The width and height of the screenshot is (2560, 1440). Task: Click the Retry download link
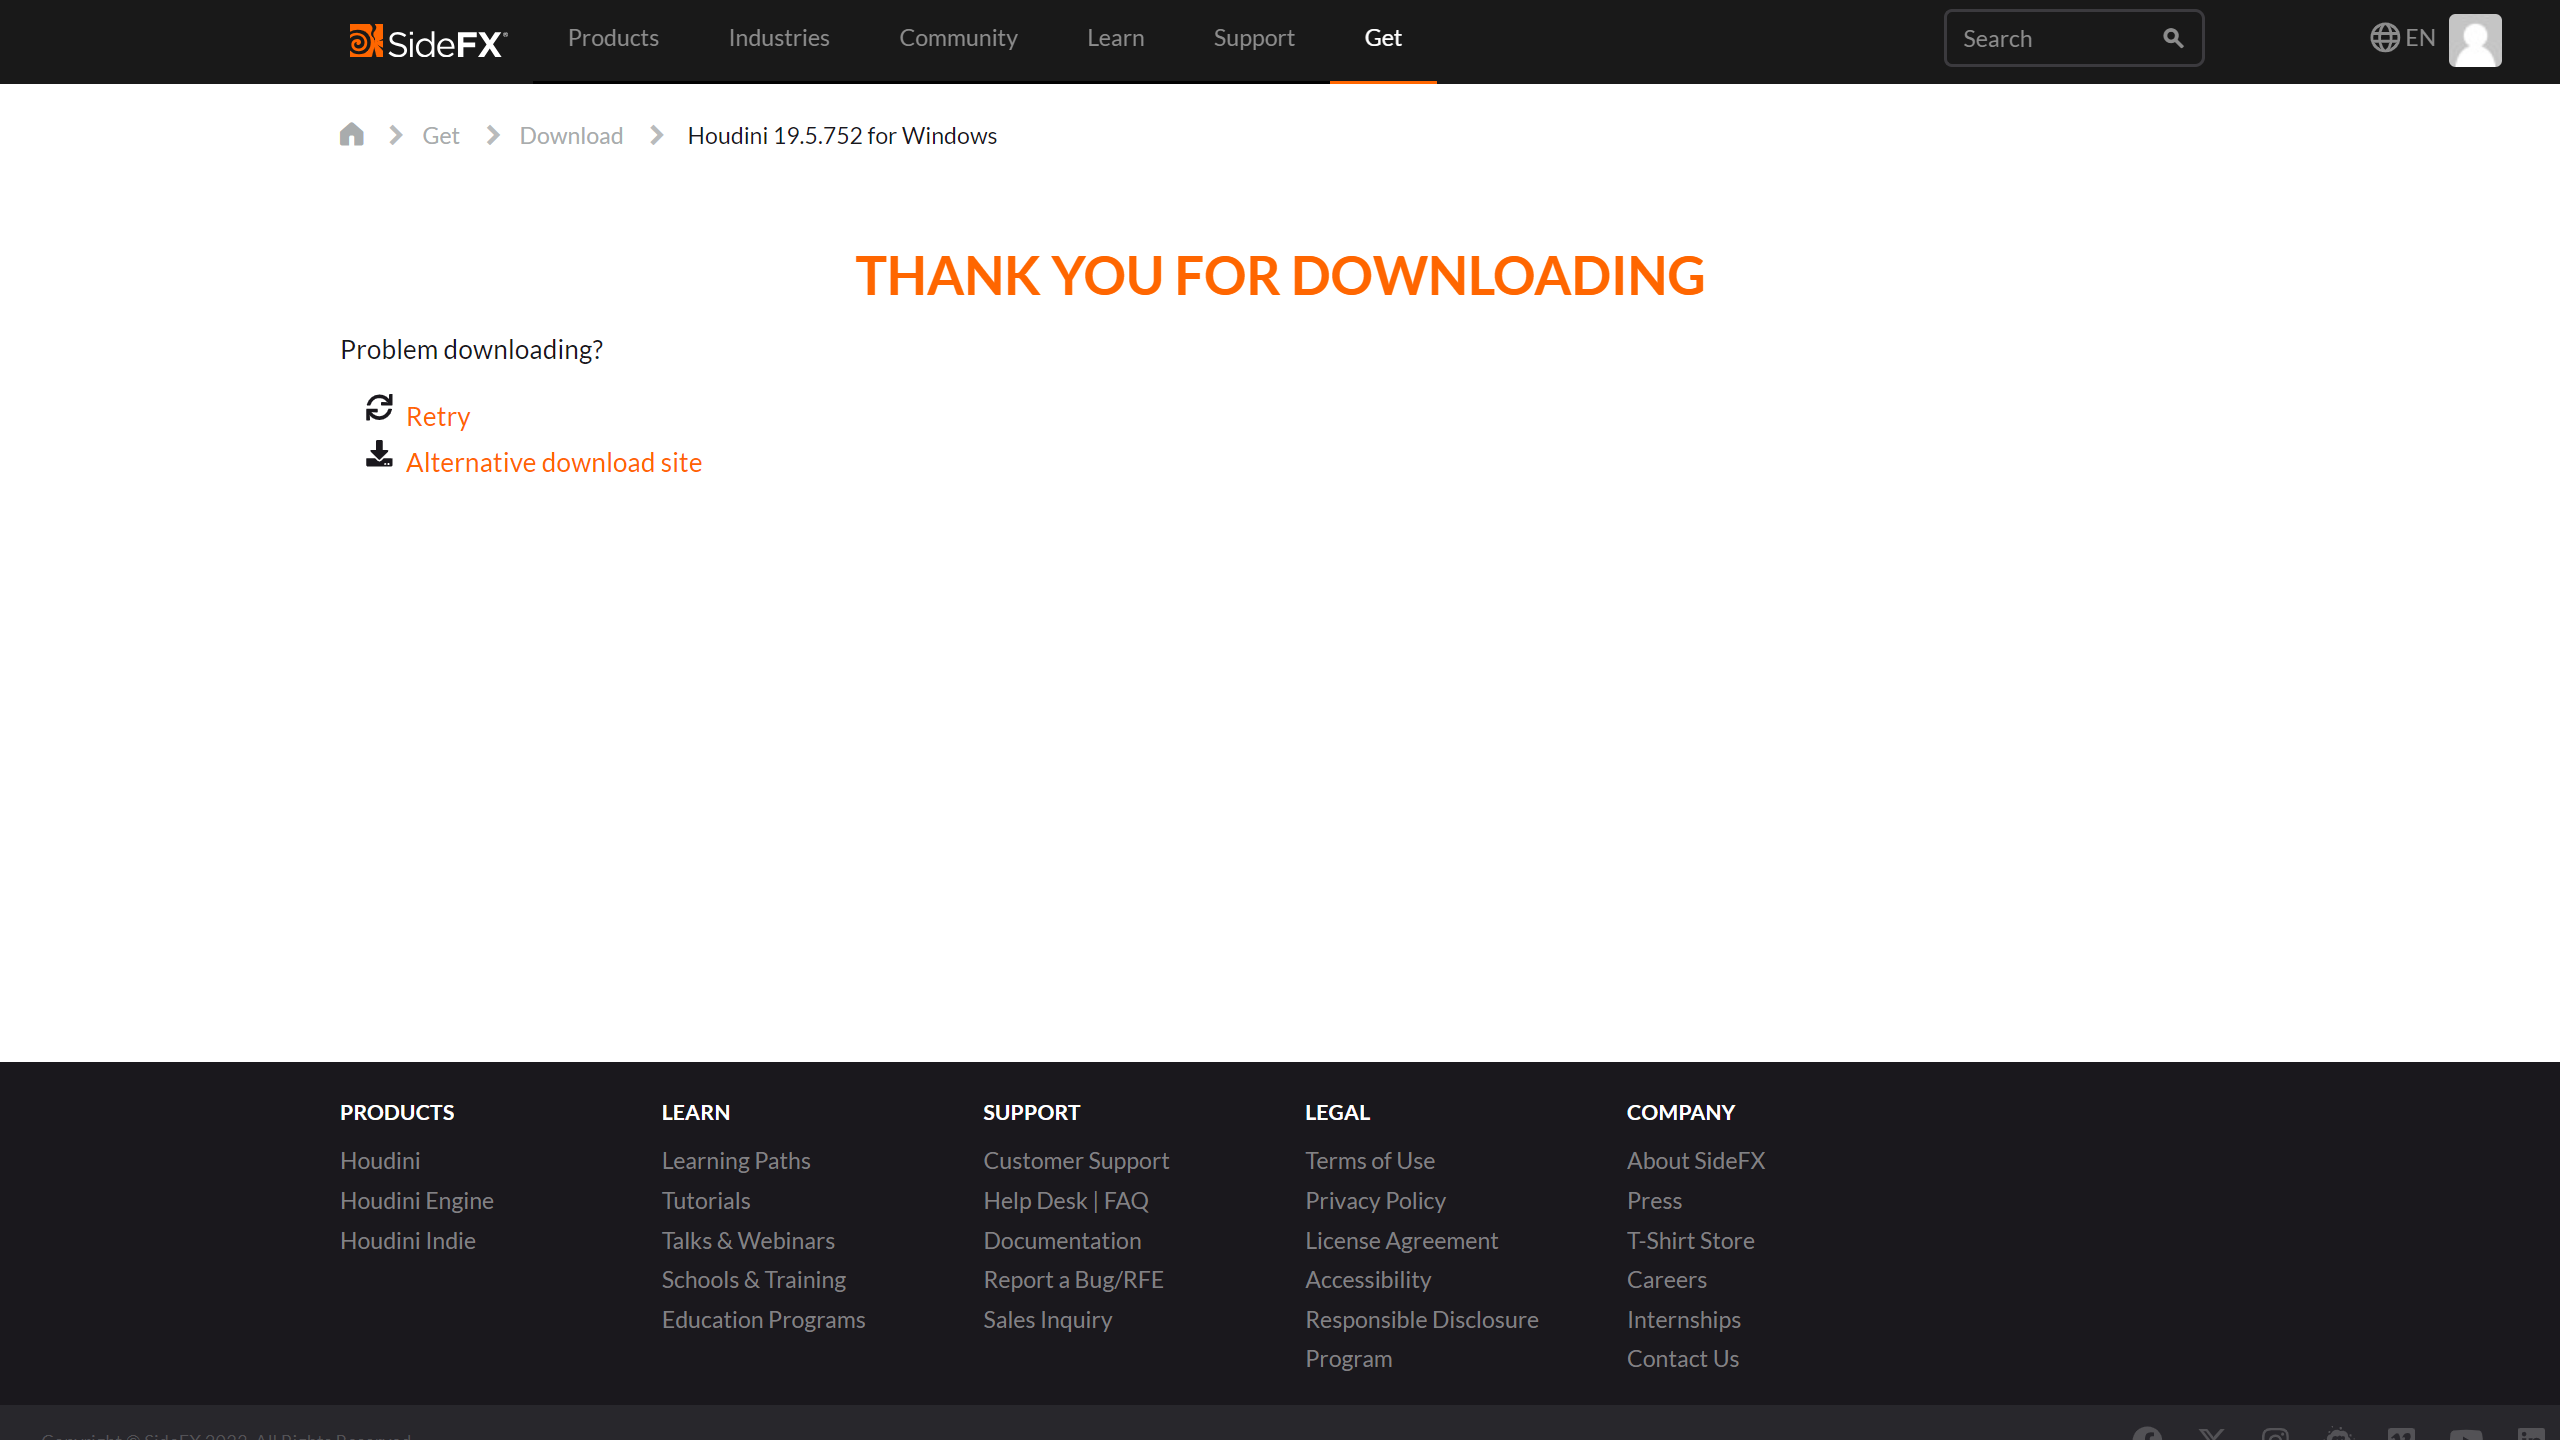[x=438, y=416]
